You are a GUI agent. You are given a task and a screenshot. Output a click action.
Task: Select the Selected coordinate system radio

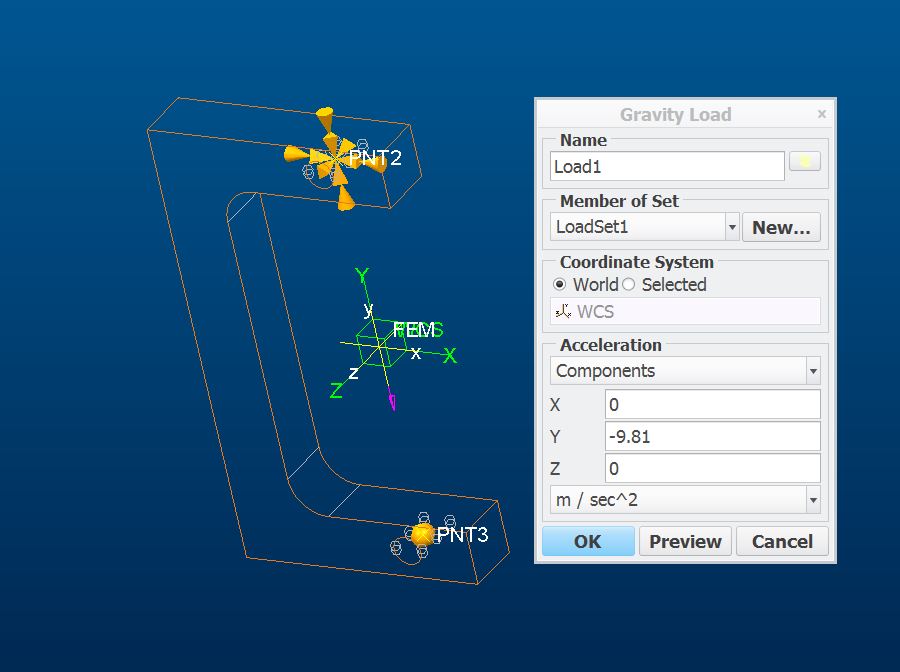629,285
